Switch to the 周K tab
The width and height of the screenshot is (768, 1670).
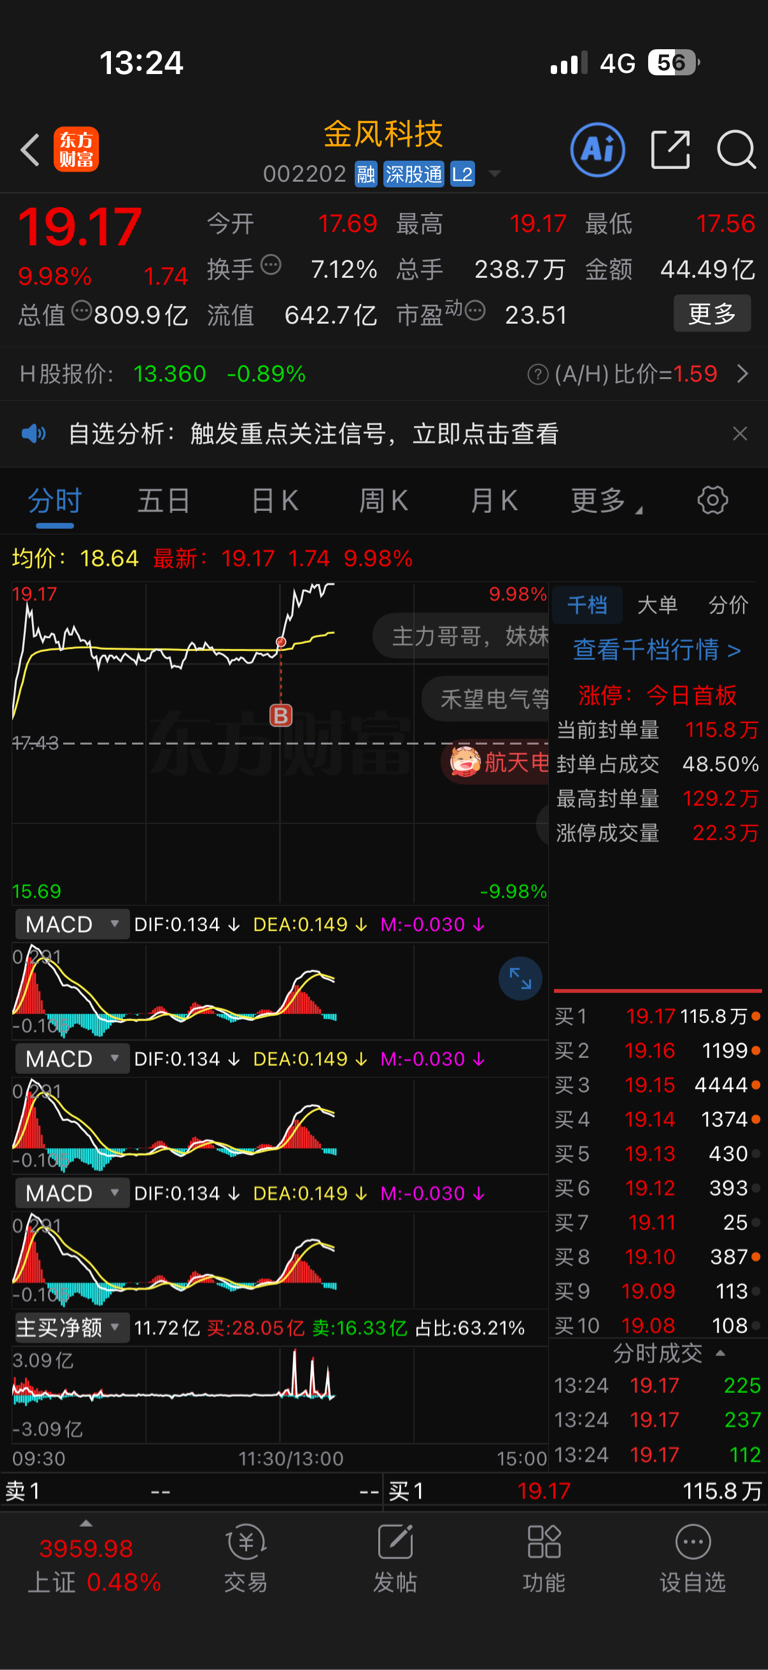[383, 500]
